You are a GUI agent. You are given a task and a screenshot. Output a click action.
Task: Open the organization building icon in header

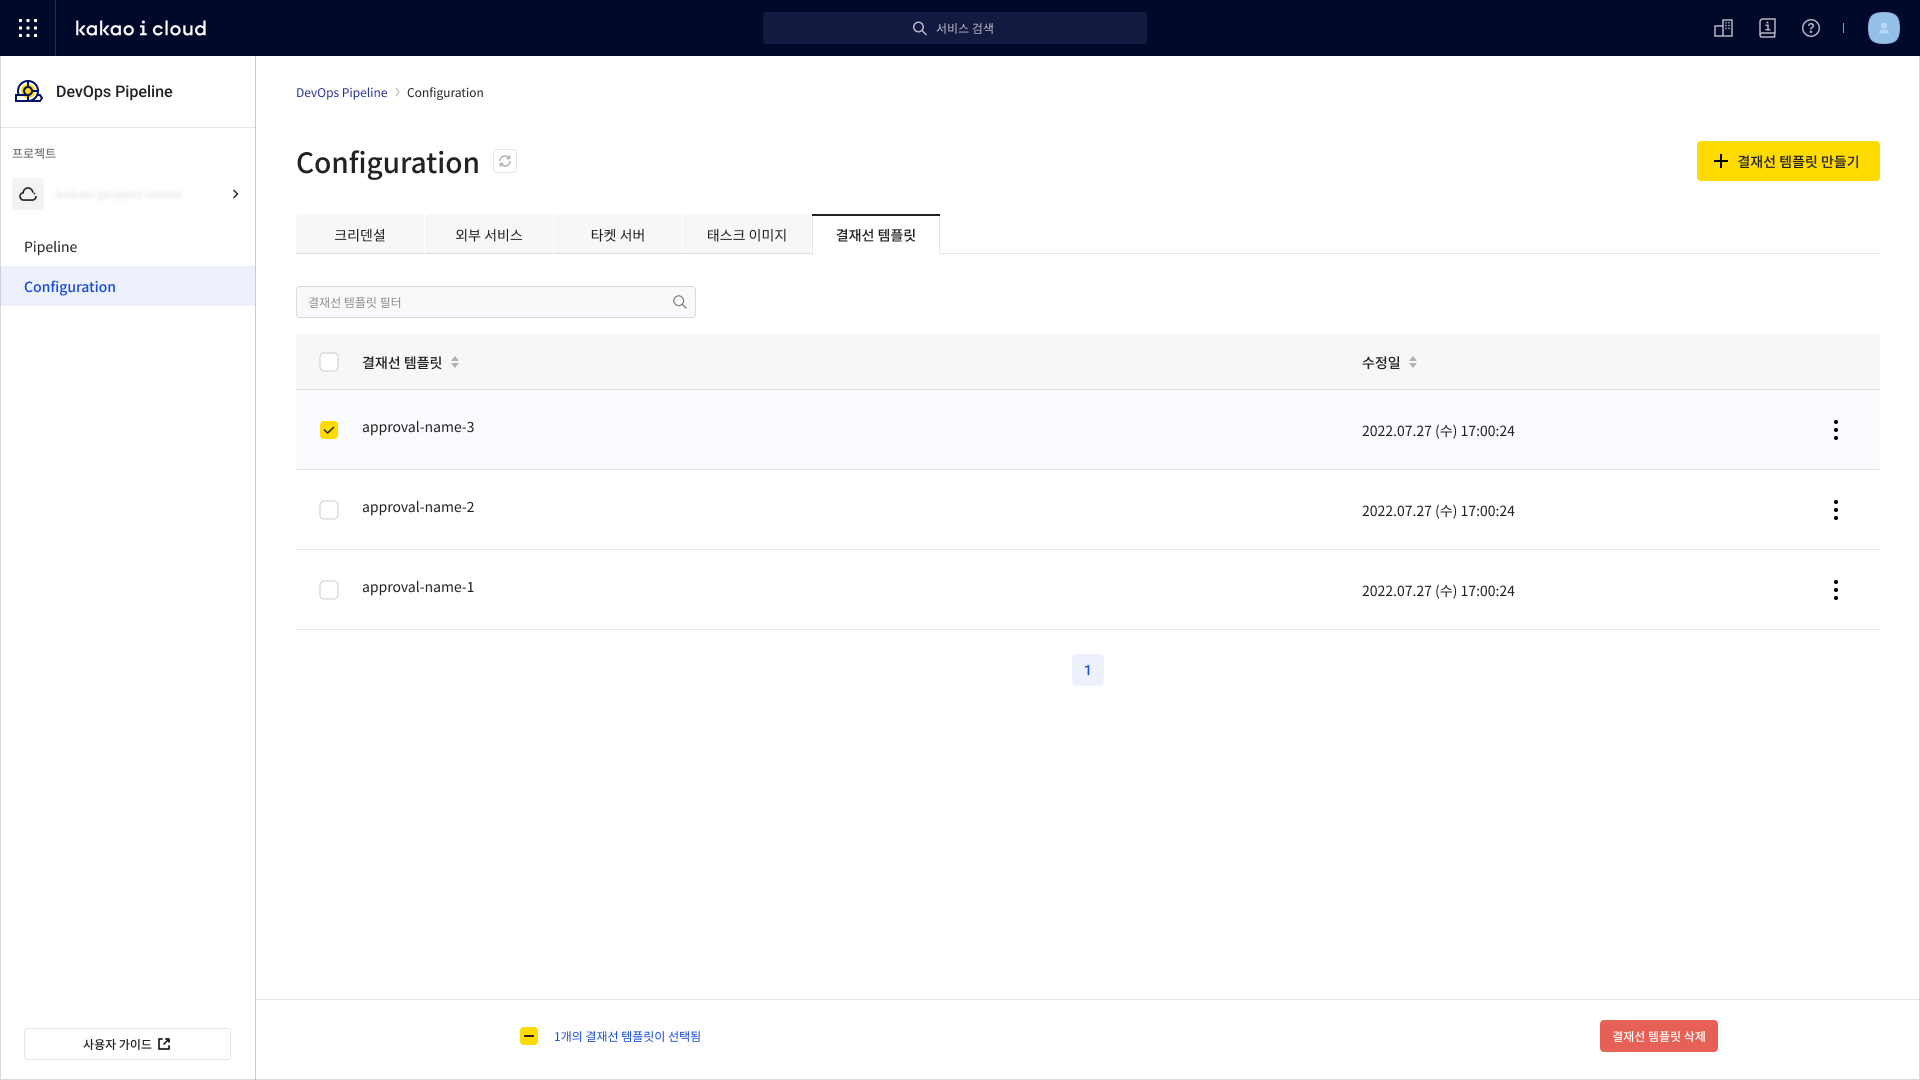1723,28
